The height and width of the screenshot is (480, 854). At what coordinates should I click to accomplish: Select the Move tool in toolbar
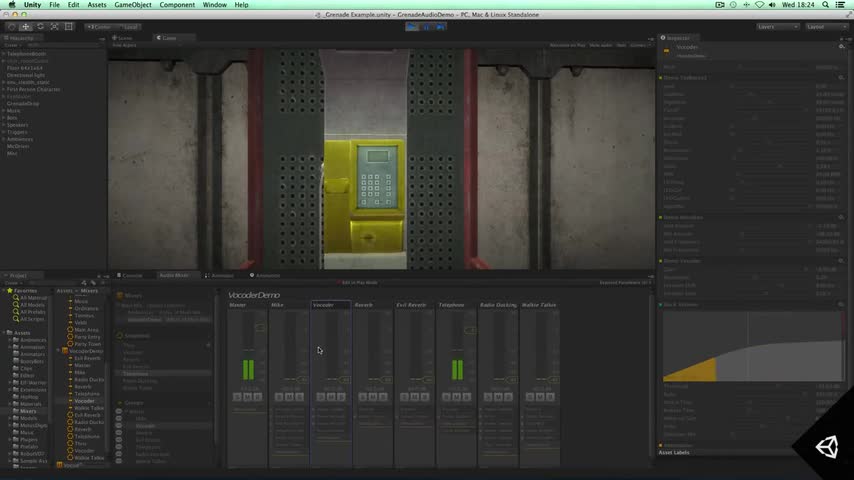(x=26, y=27)
